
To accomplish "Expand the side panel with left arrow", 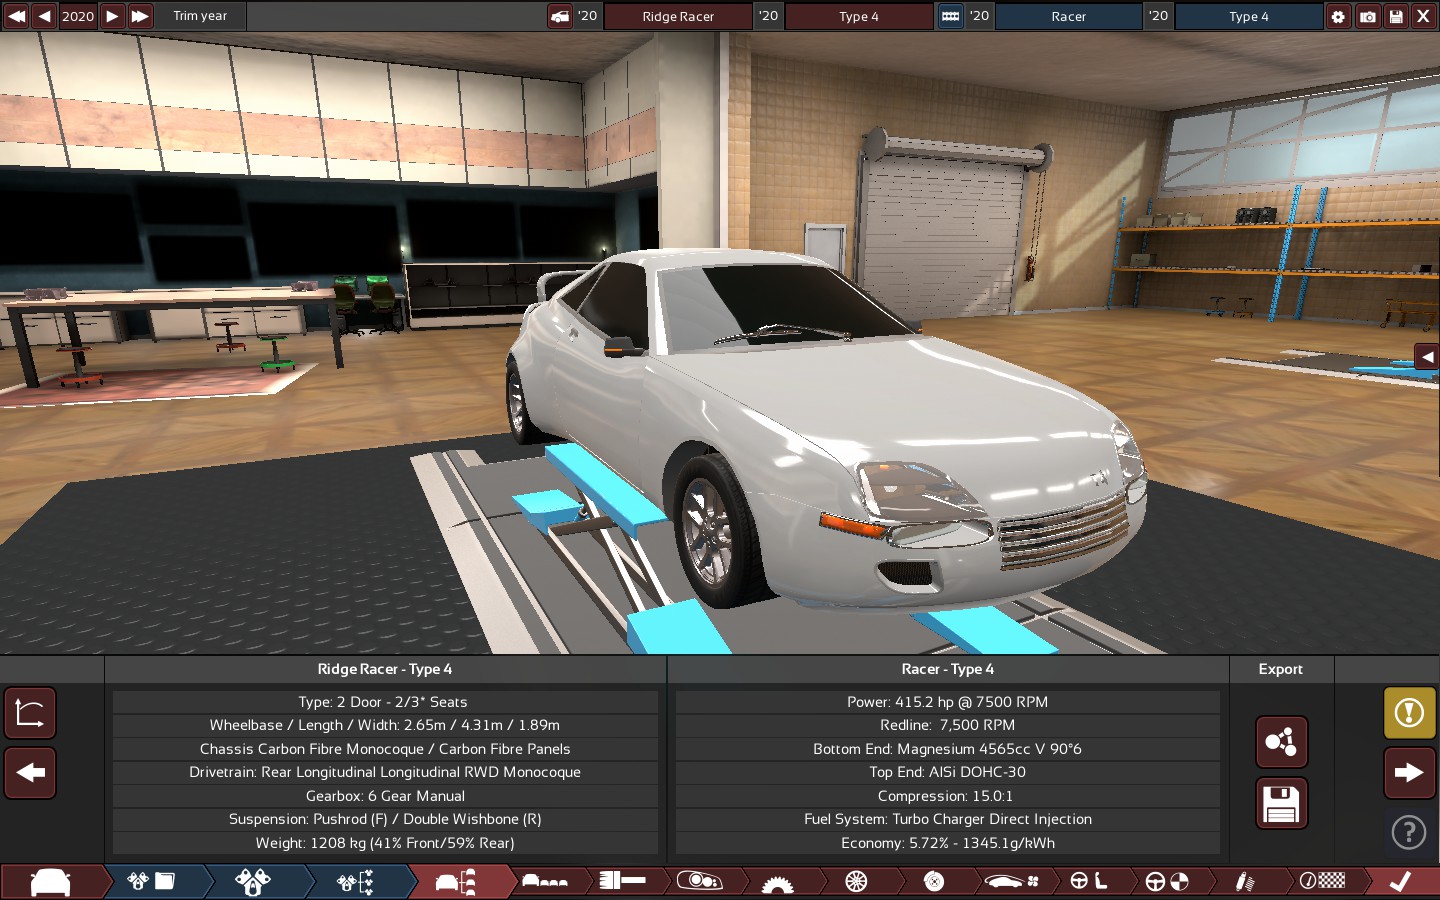I will click(x=1427, y=357).
